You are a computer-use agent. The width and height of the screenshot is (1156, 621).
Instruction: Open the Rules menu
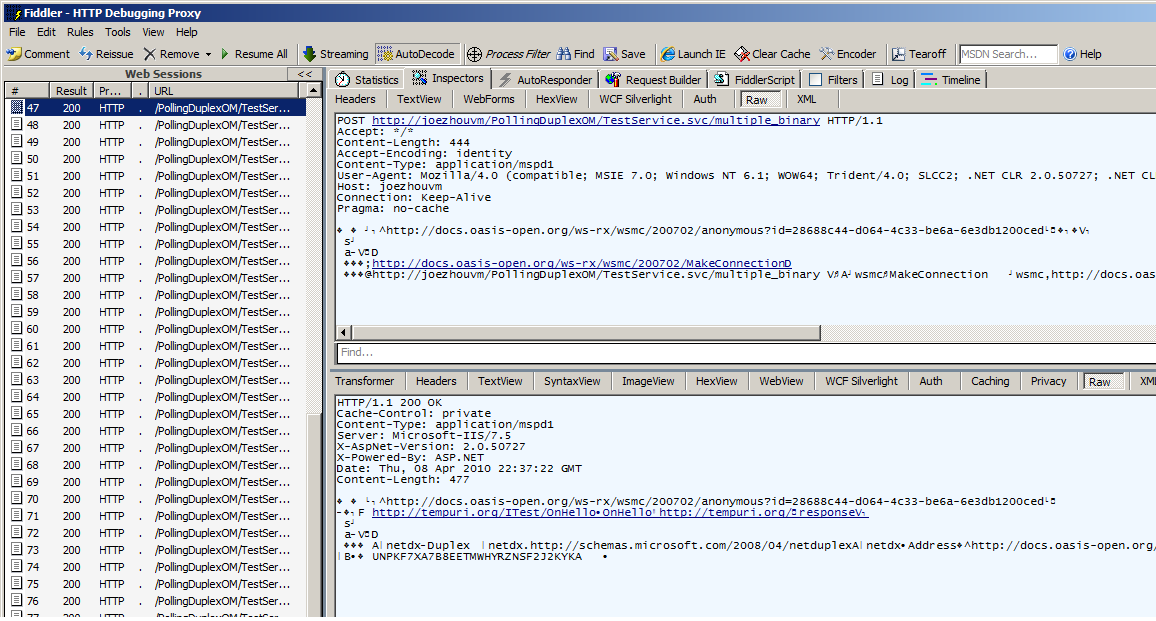[80, 32]
